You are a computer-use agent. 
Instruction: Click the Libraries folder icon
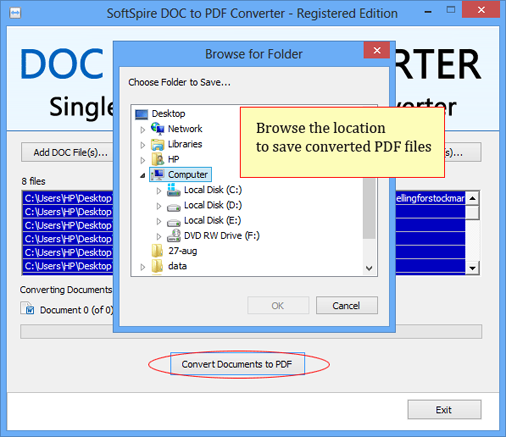coord(157,144)
